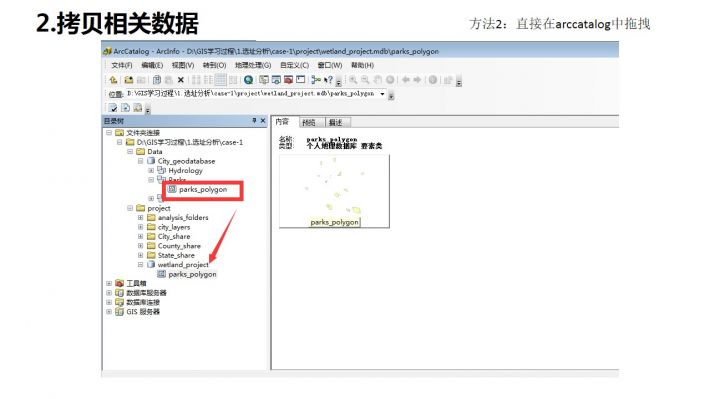Click the What's This help pointer icon
Image resolution: width=710 pixels, height=399 pixels.
click(x=328, y=80)
